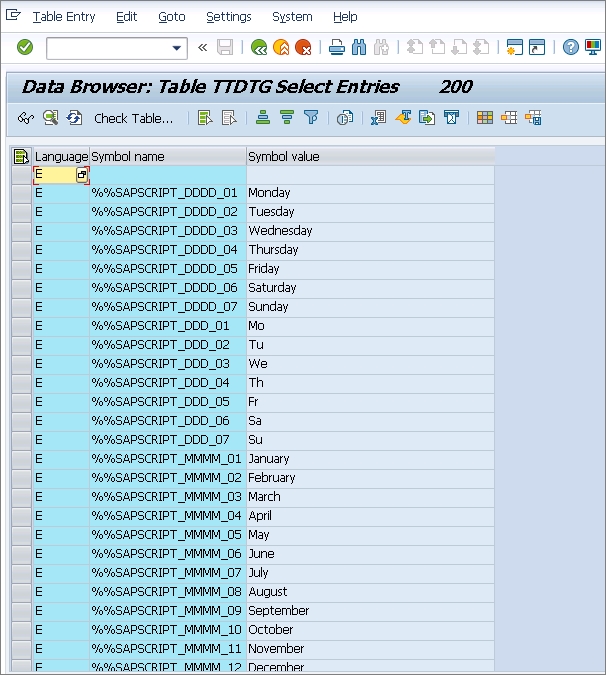Click the window menu icon left of Table Entry
606x675 pixels.
point(13,15)
